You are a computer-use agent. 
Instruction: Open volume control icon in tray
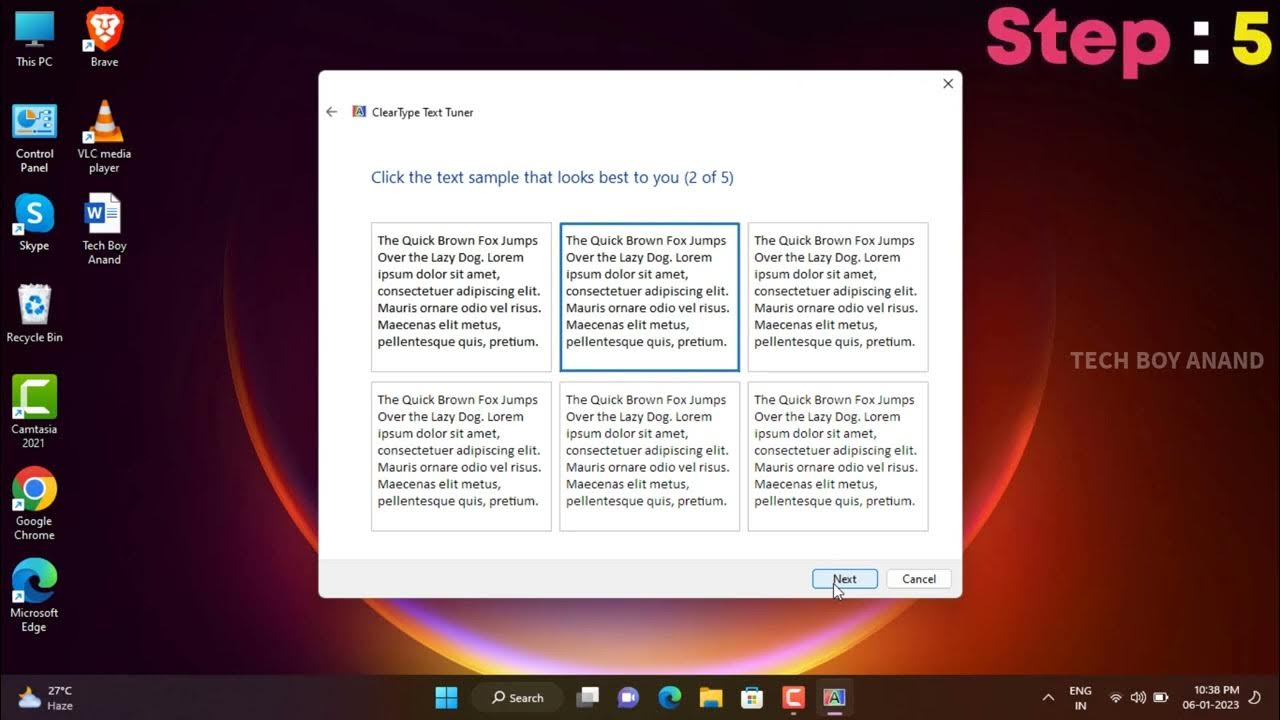click(x=1138, y=697)
